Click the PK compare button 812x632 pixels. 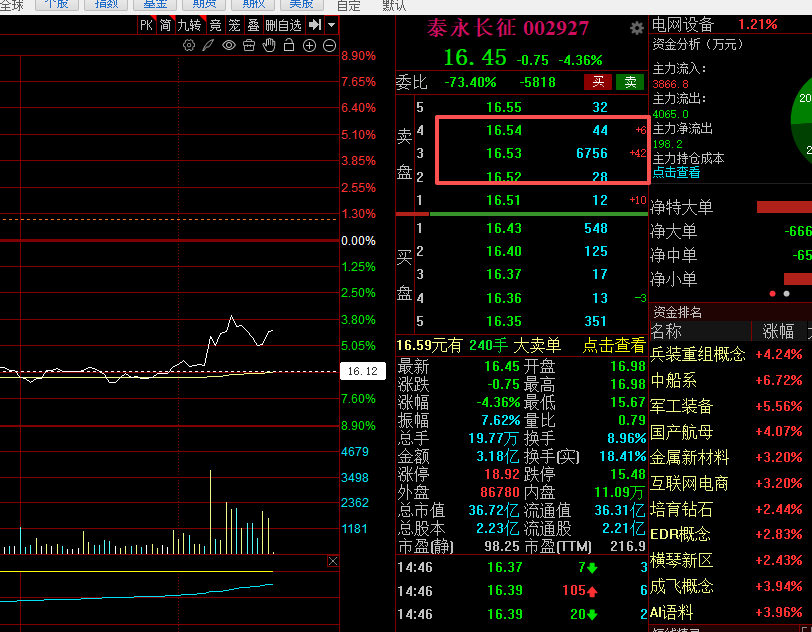click(x=147, y=25)
